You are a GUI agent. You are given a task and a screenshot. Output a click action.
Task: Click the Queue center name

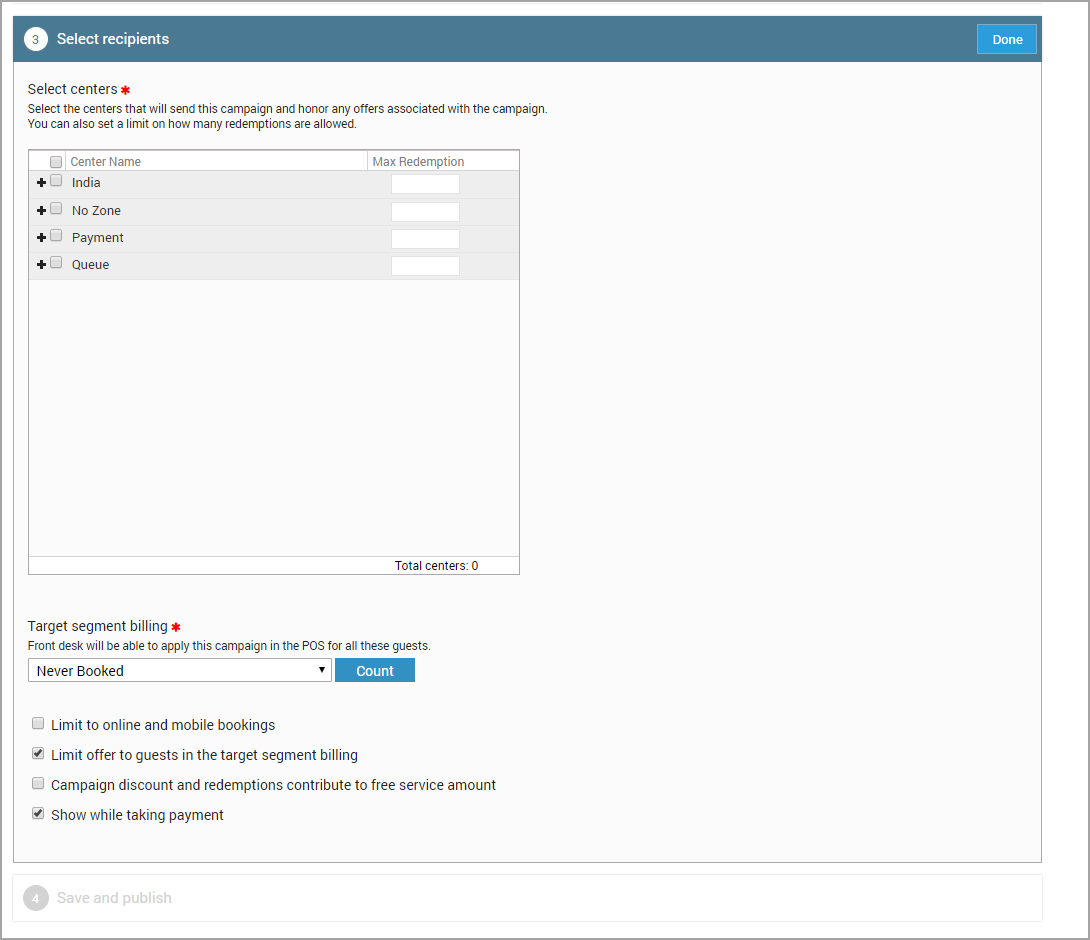pyautogui.click(x=90, y=264)
